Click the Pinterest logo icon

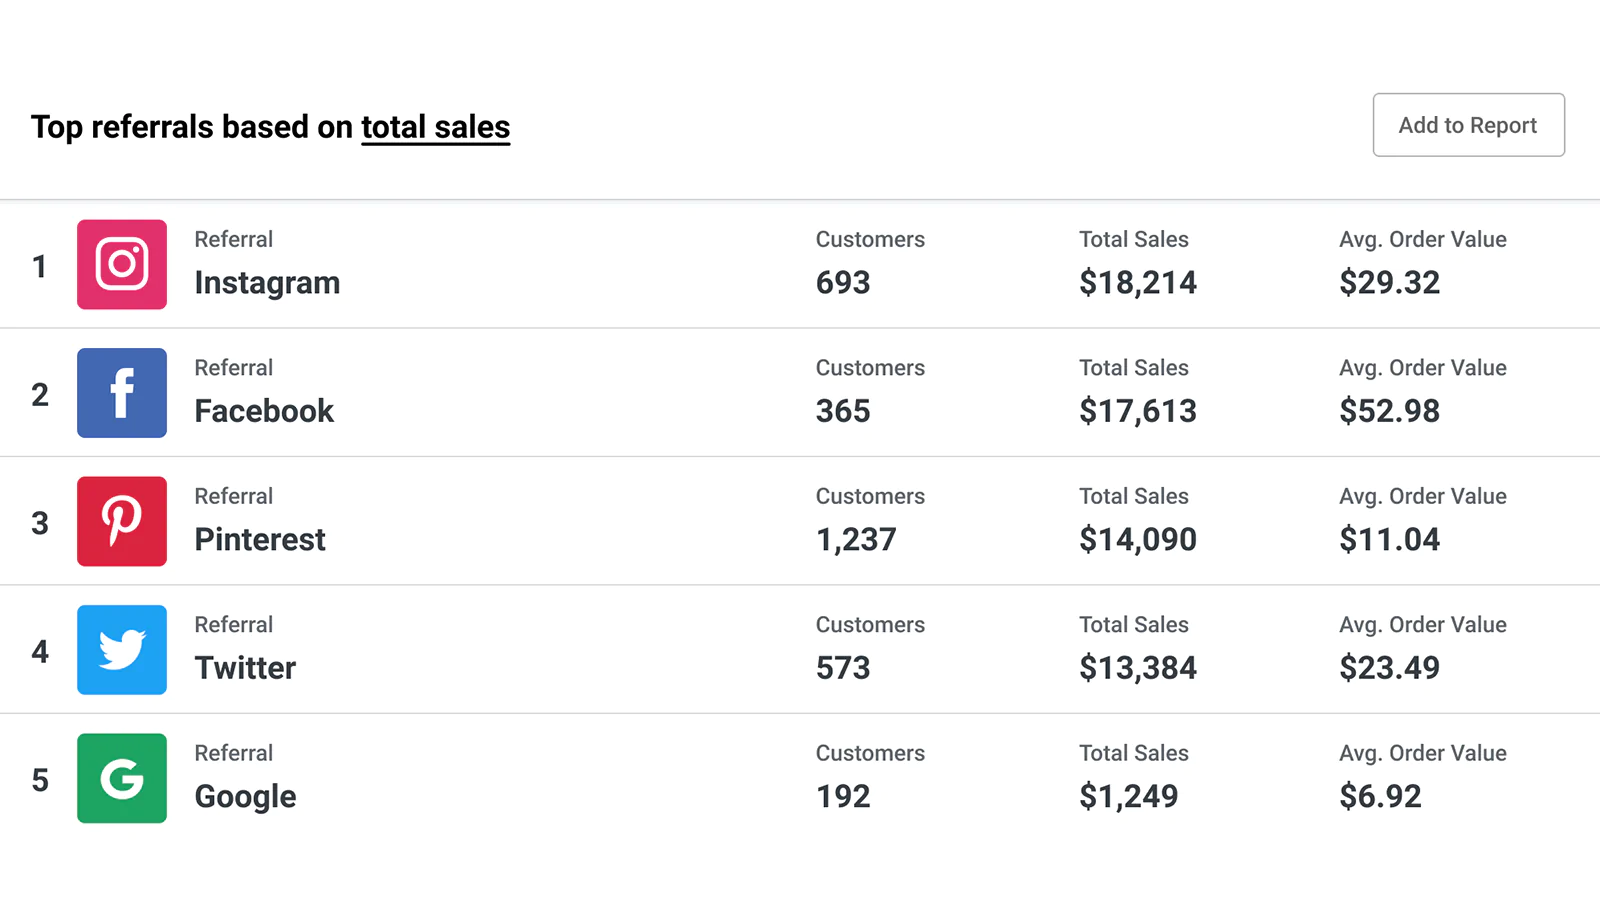[122, 521]
